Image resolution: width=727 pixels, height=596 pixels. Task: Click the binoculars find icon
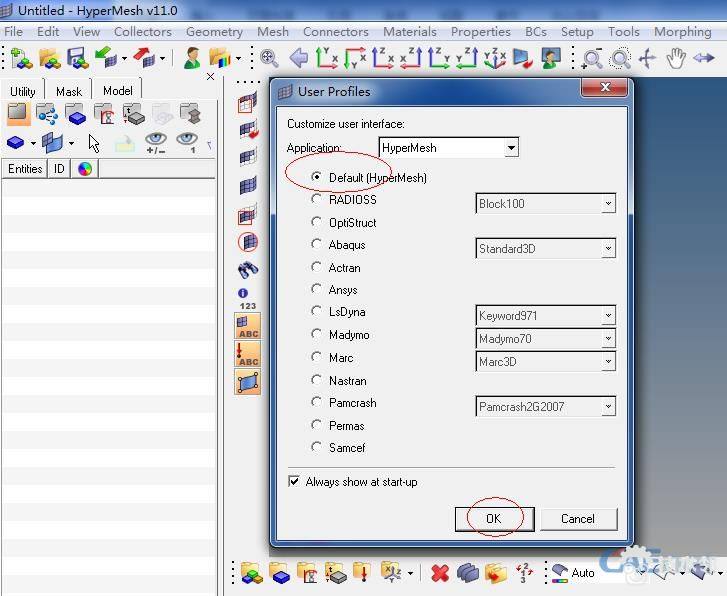coord(248,270)
